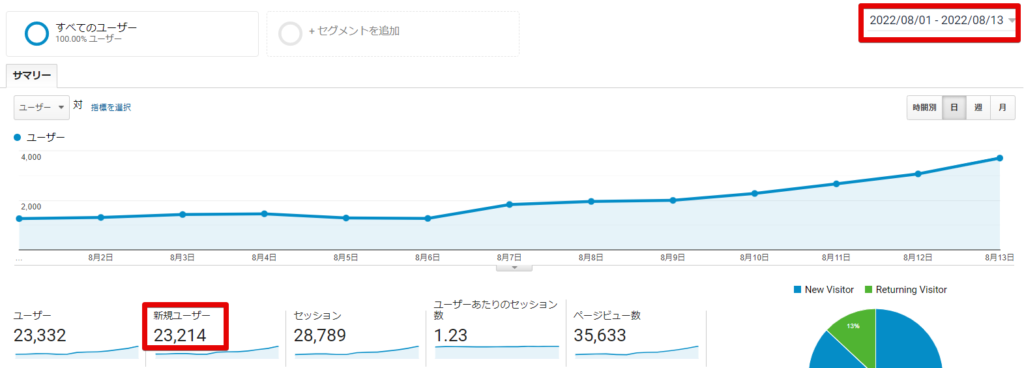The width and height of the screenshot is (1024, 368).
Task: Click the blue New Visitor legend swatch
Action: pyautogui.click(x=797, y=289)
